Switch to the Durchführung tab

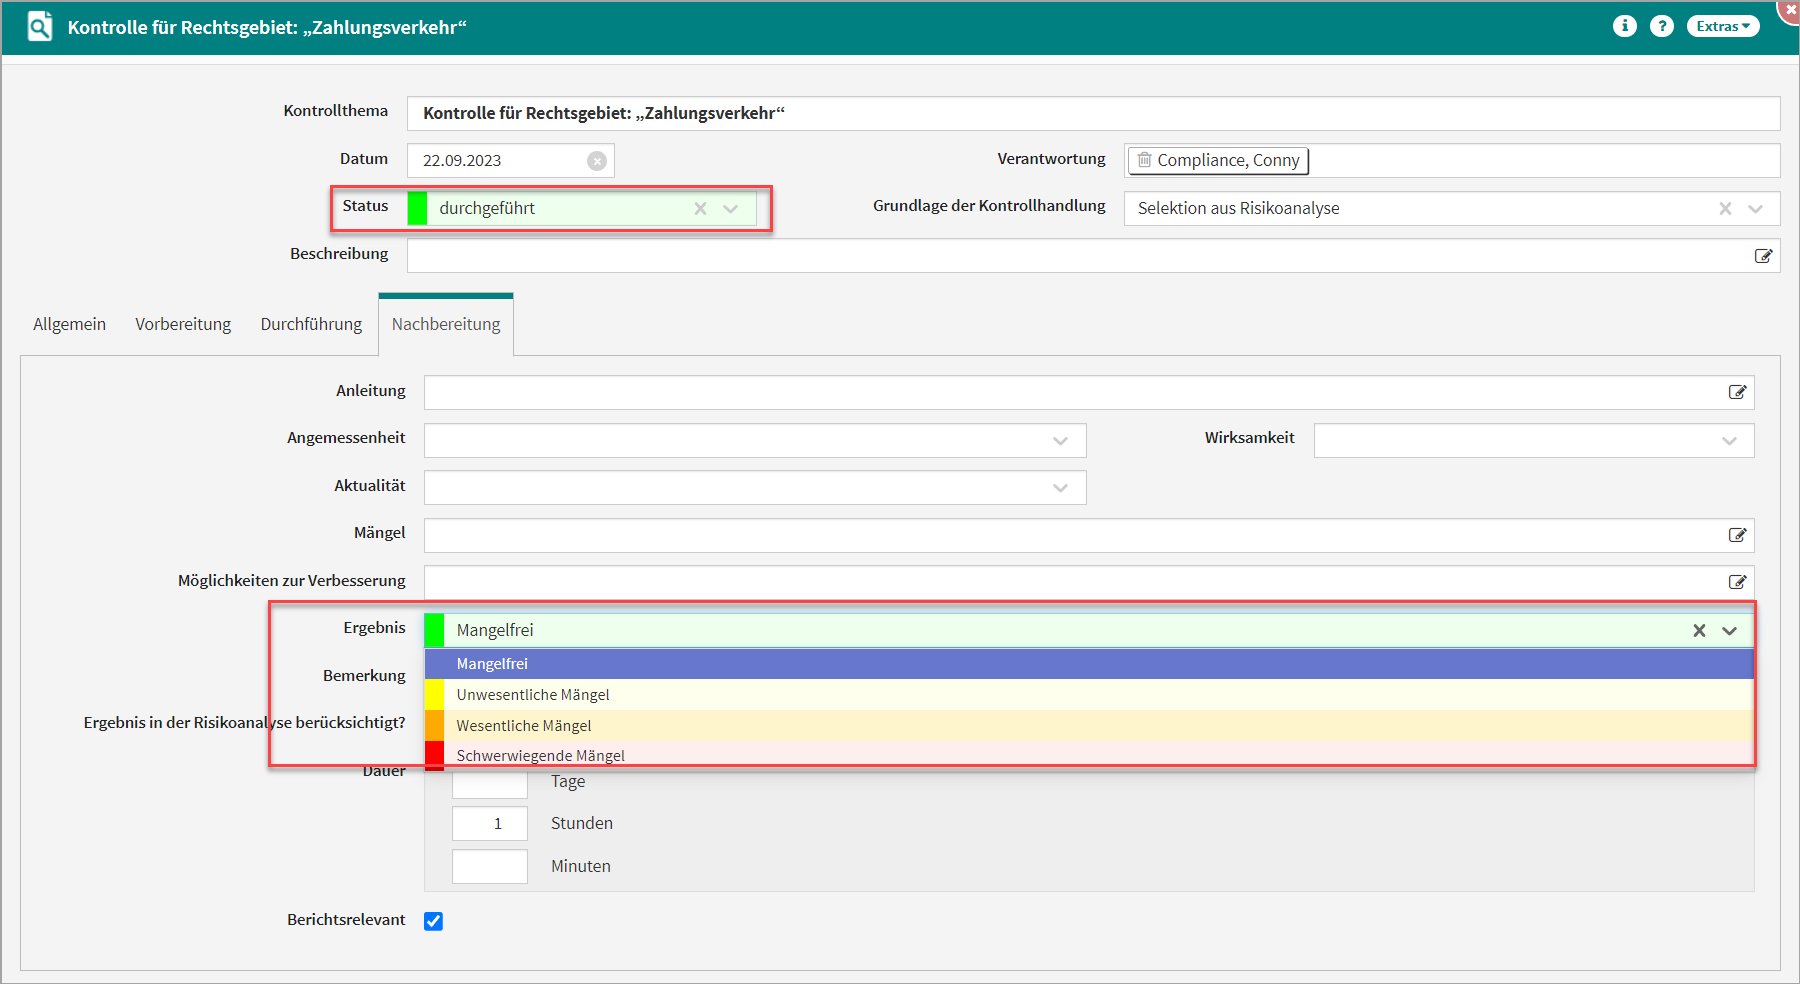coord(311,324)
